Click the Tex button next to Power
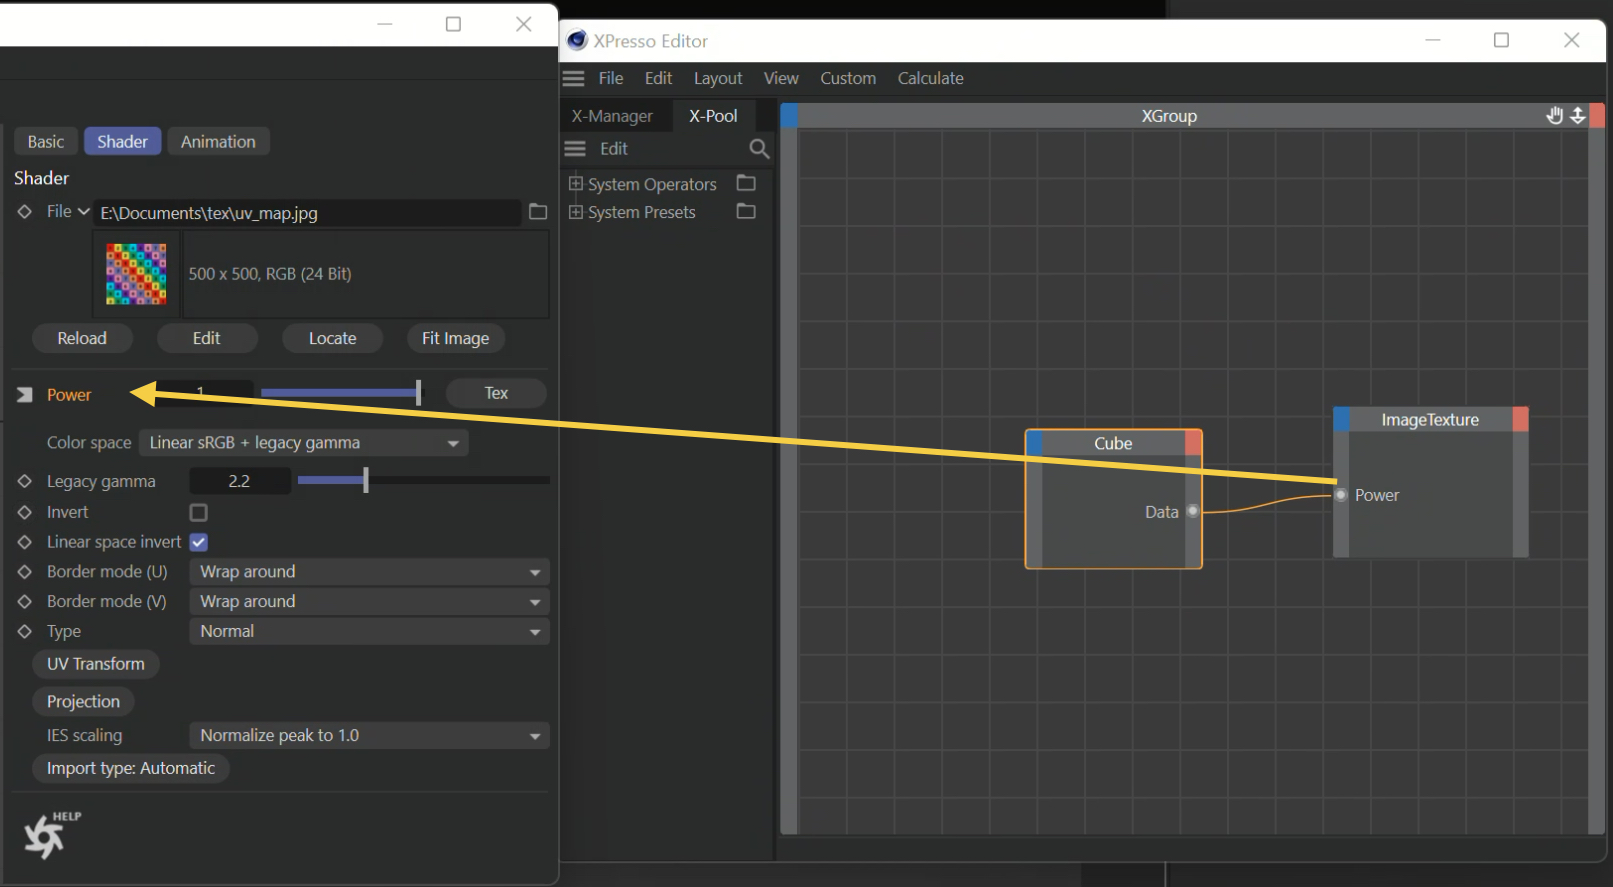The width and height of the screenshot is (1613, 887). [496, 393]
